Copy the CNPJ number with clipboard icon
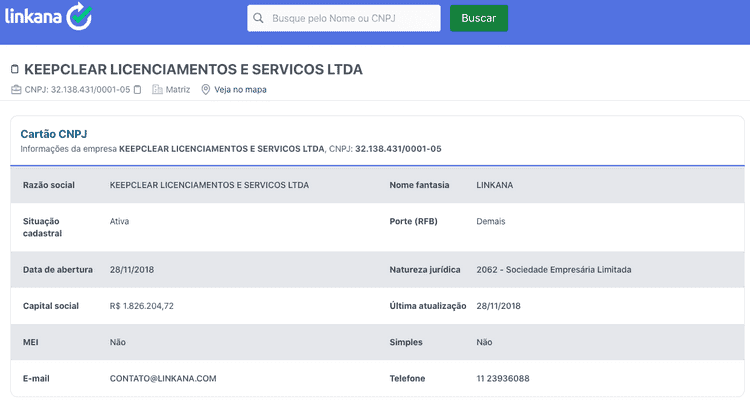The width and height of the screenshot is (750, 403). (137, 89)
